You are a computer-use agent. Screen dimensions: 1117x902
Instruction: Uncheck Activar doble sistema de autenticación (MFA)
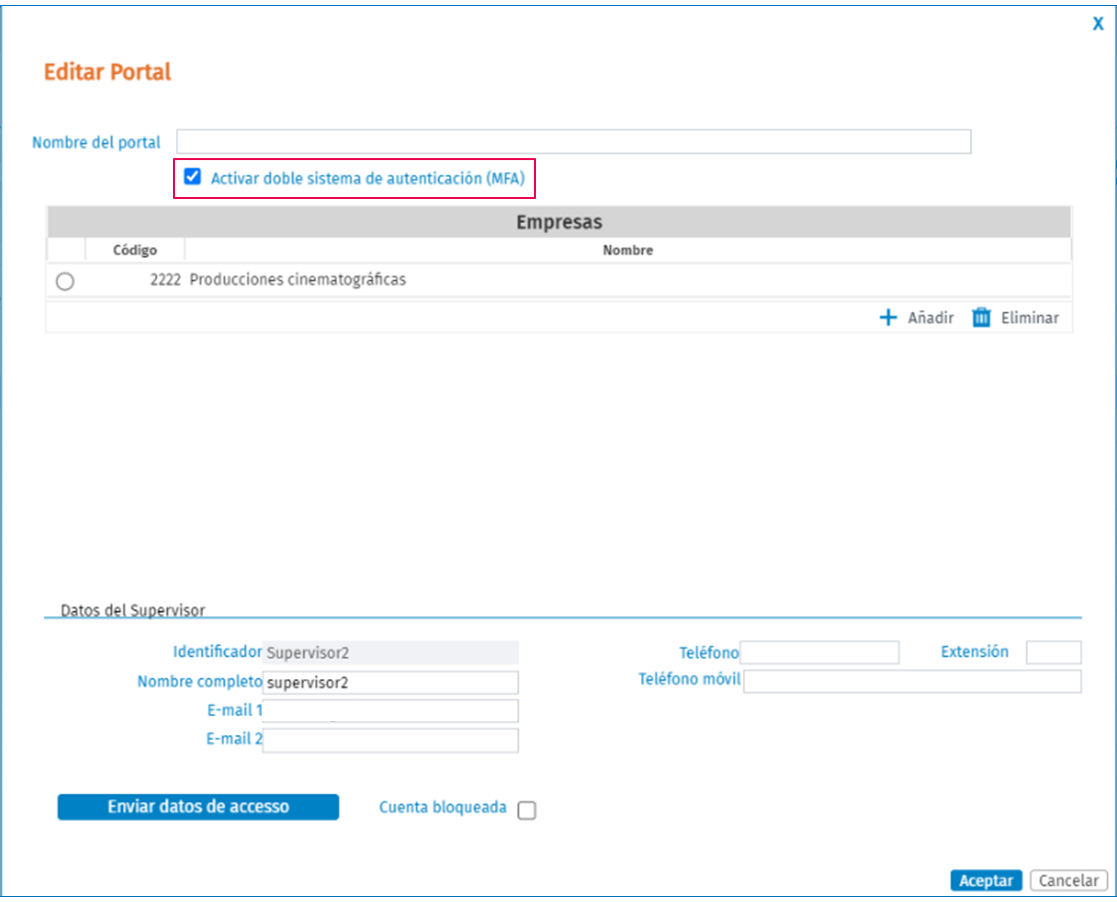tap(192, 177)
